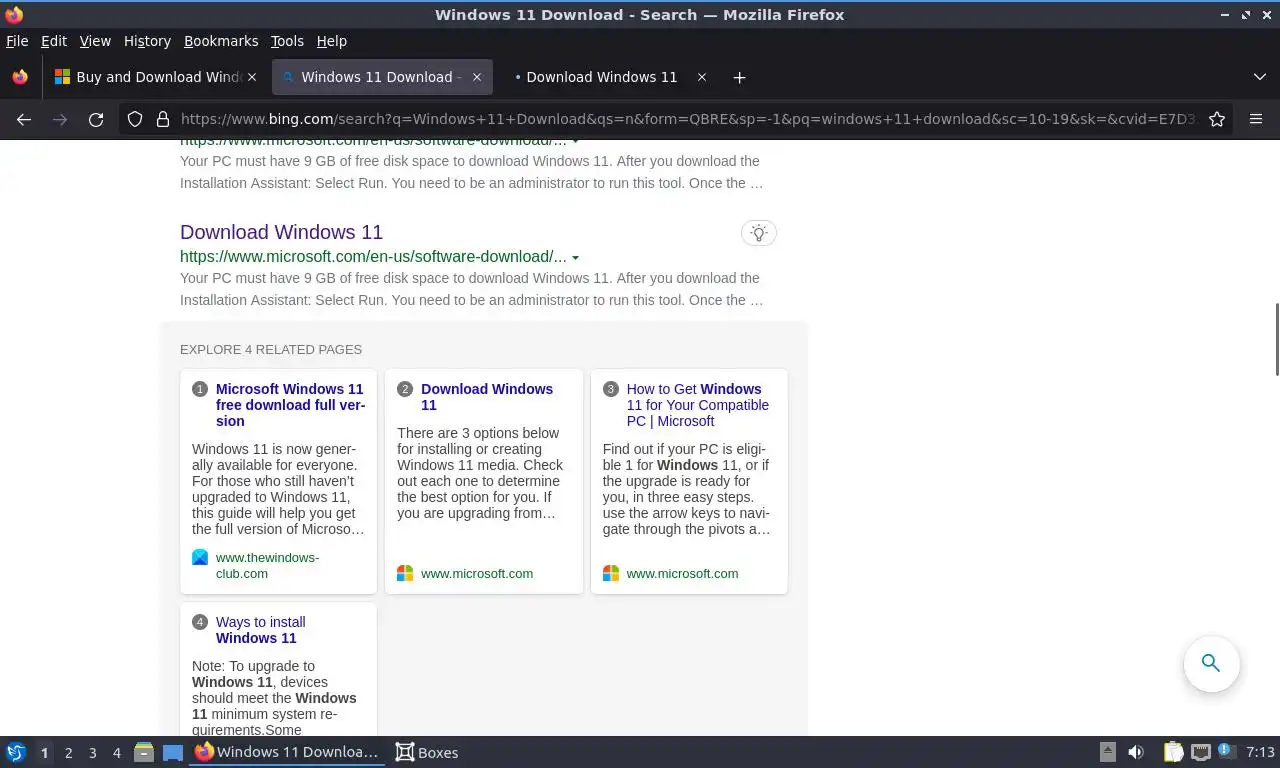
Task: Open the clipboard manager tray icon
Action: click(1173, 752)
